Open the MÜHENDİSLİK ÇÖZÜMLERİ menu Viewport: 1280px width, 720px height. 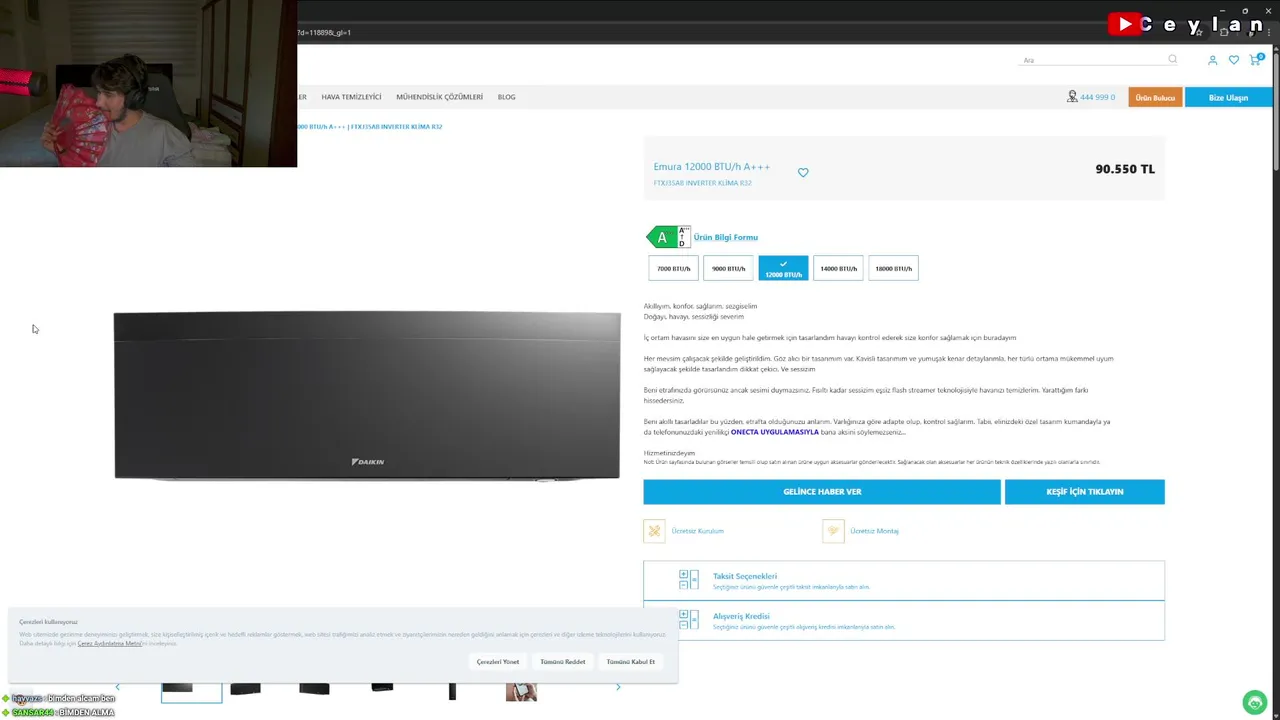(x=439, y=97)
